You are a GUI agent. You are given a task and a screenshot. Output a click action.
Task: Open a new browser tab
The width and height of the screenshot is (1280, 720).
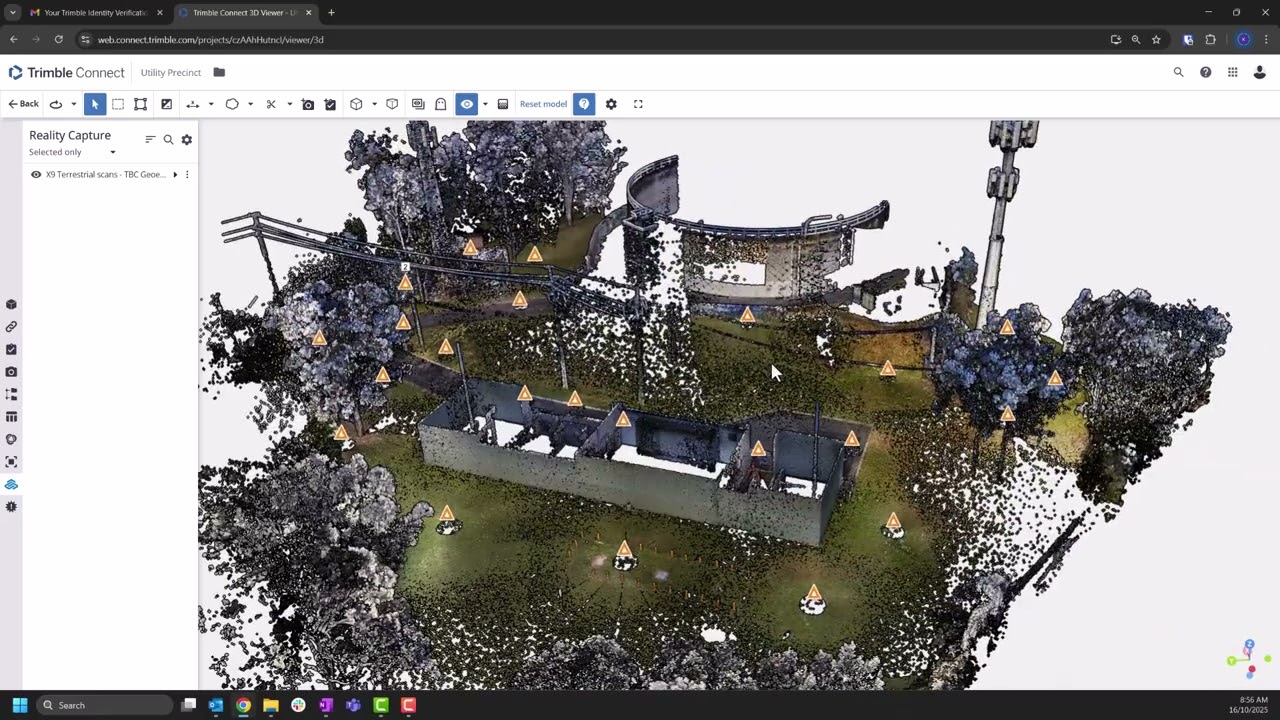pos(331,13)
